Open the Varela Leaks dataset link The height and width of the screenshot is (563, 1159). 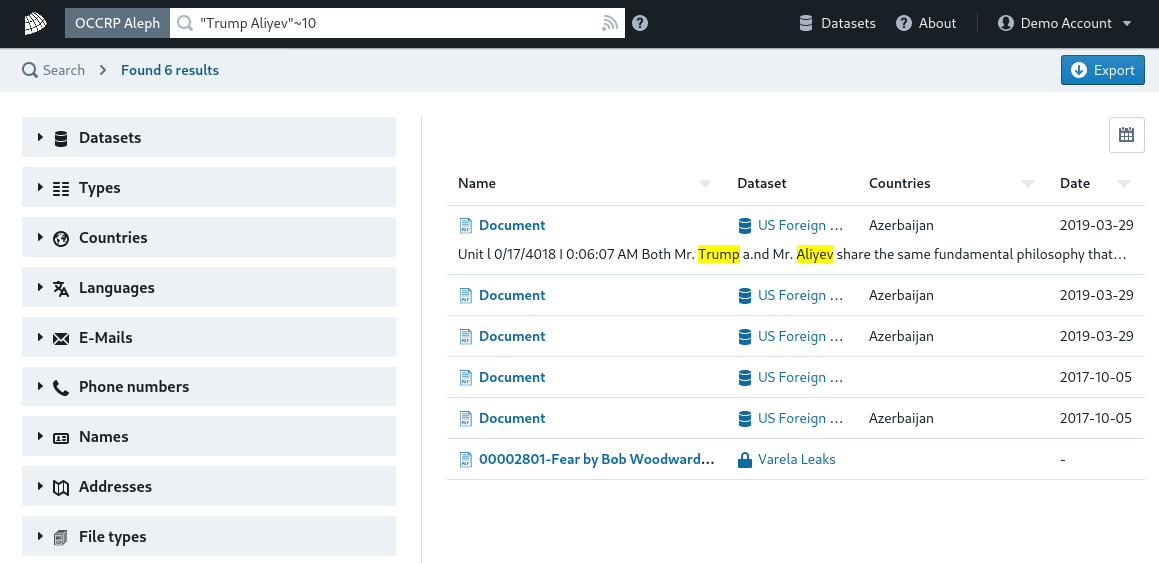pyautogui.click(x=797, y=460)
